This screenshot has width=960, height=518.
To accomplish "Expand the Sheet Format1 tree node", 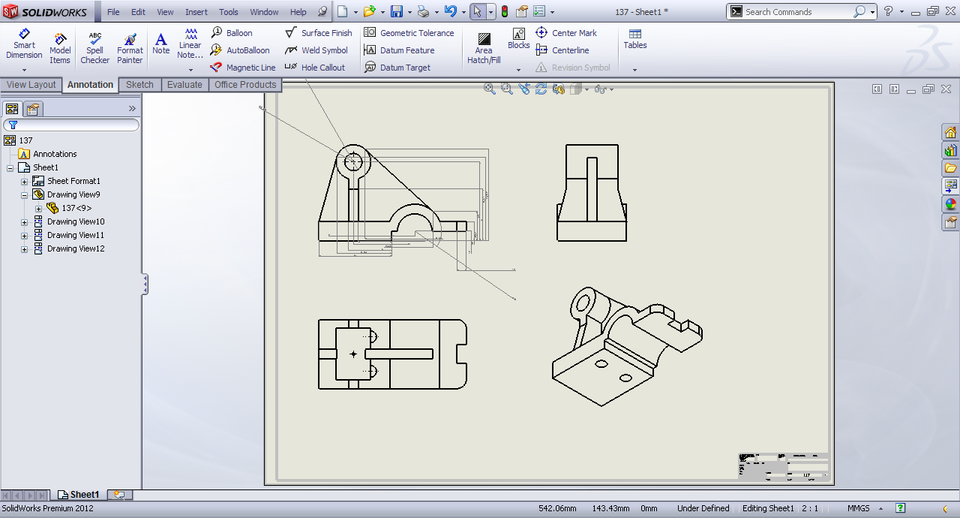I will pos(24,181).
